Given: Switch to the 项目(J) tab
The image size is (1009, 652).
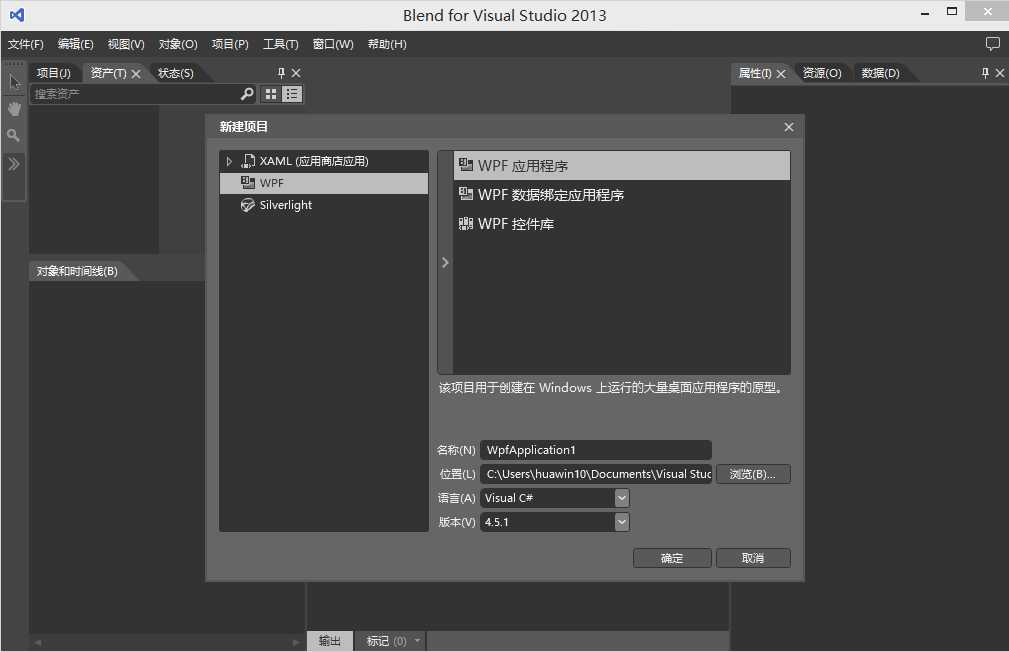Looking at the screenshot, I should pyautogui.click(x=53, y=73).
